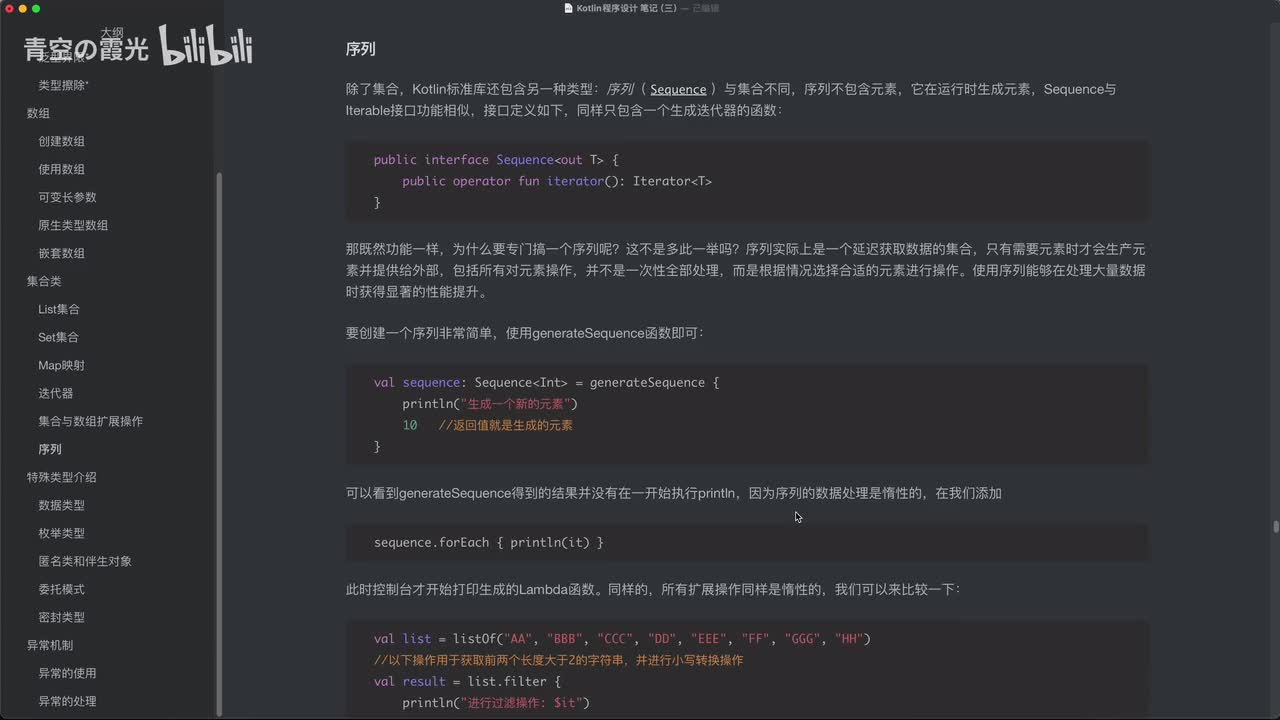Navigate to 可变长参数 in the outline
The image size is (1280, 720).
coord(67,197)
